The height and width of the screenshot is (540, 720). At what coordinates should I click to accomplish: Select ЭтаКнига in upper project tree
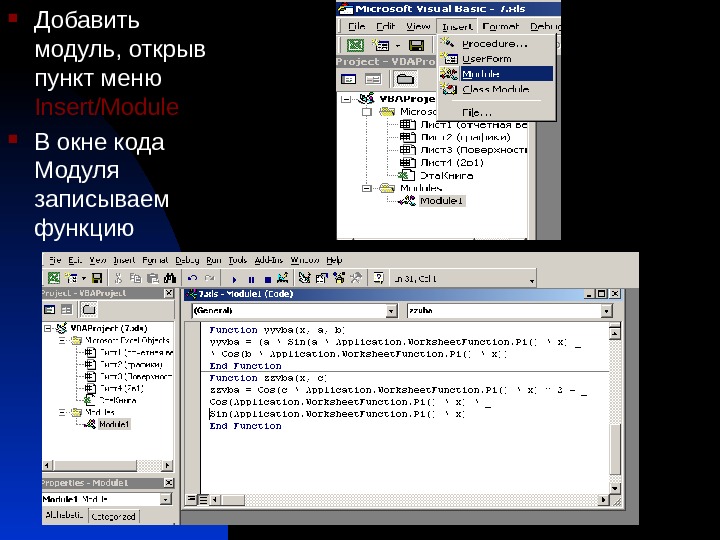coord(446,175)
